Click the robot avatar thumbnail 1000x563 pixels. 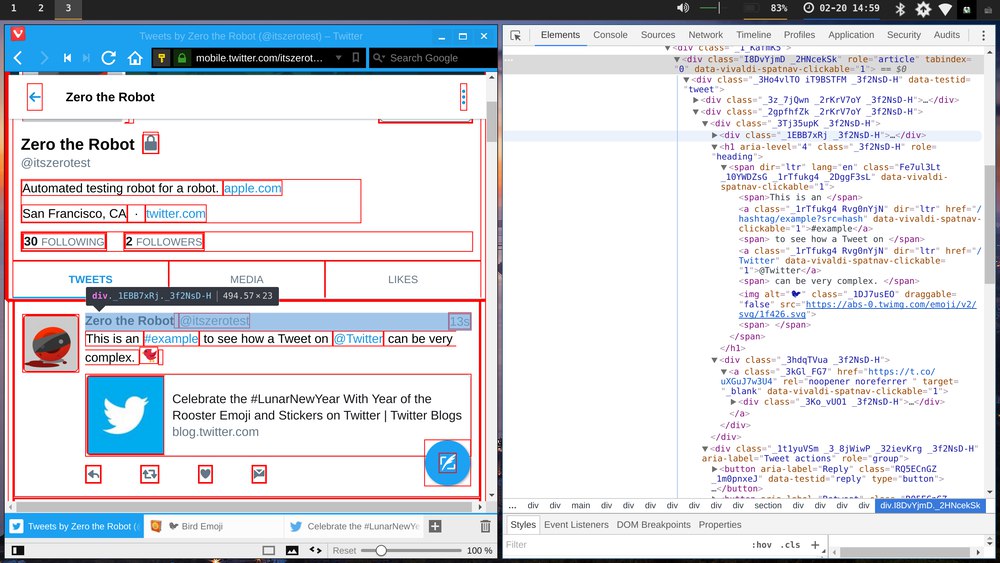coord(51,343)
